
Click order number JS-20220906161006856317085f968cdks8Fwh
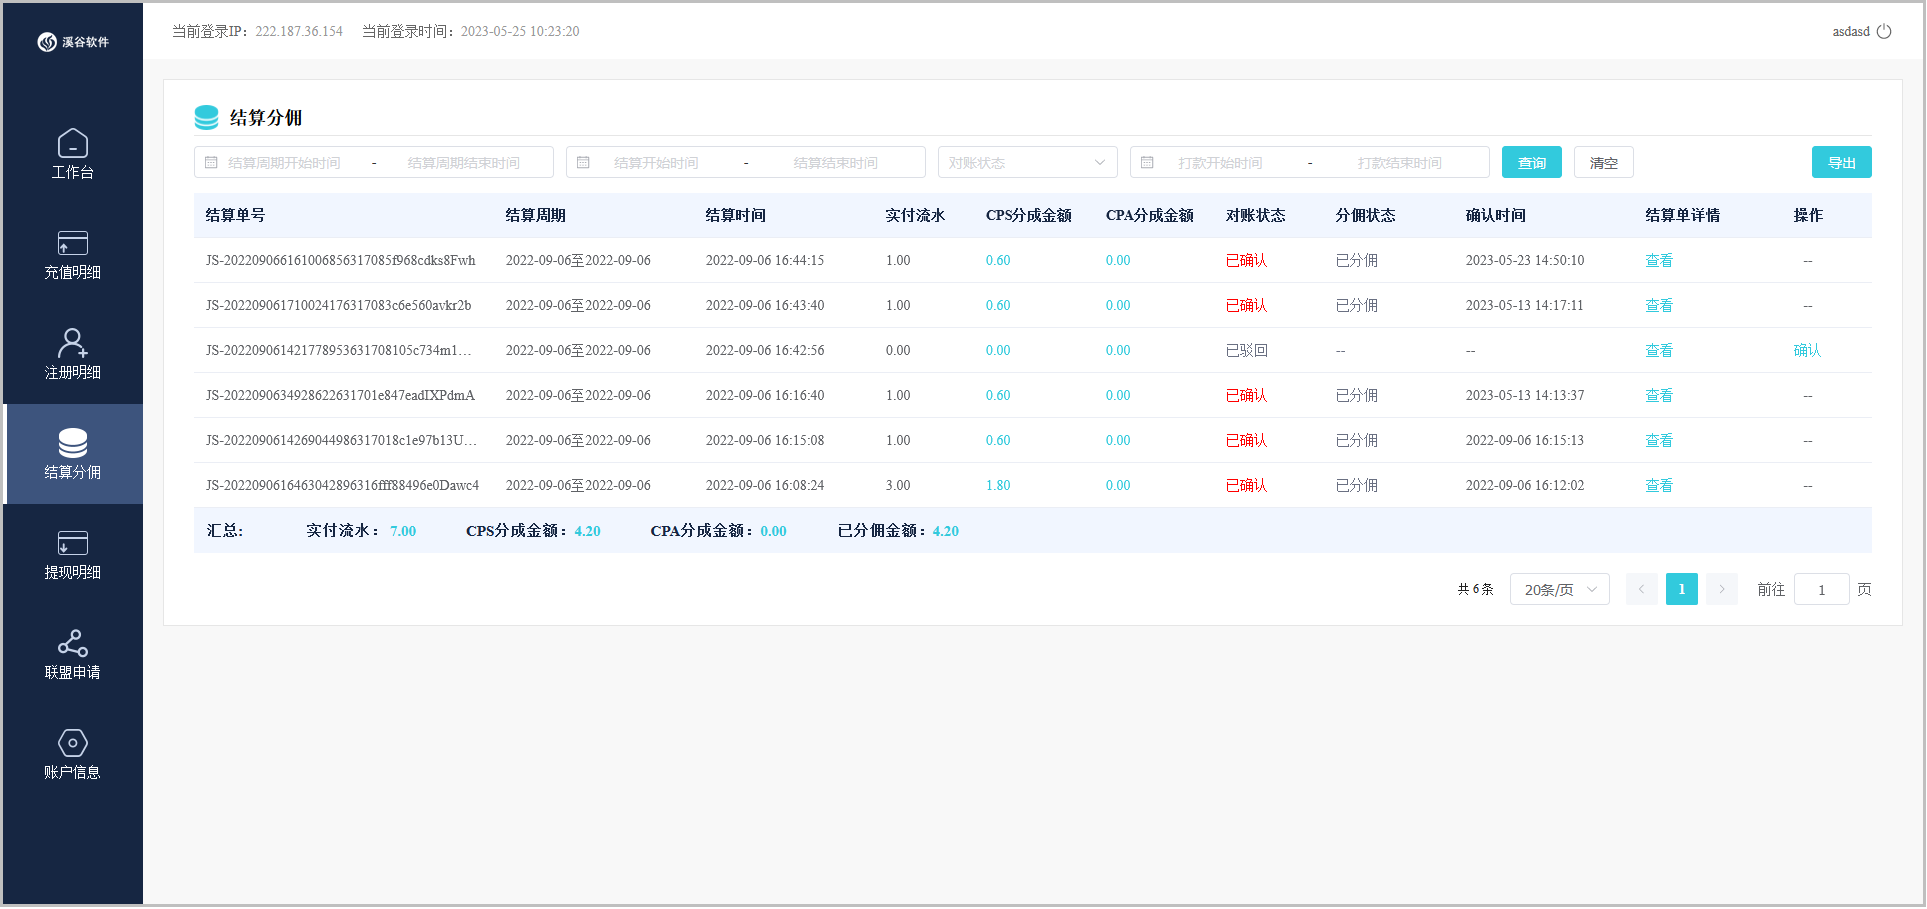click(x=340, y=260)
